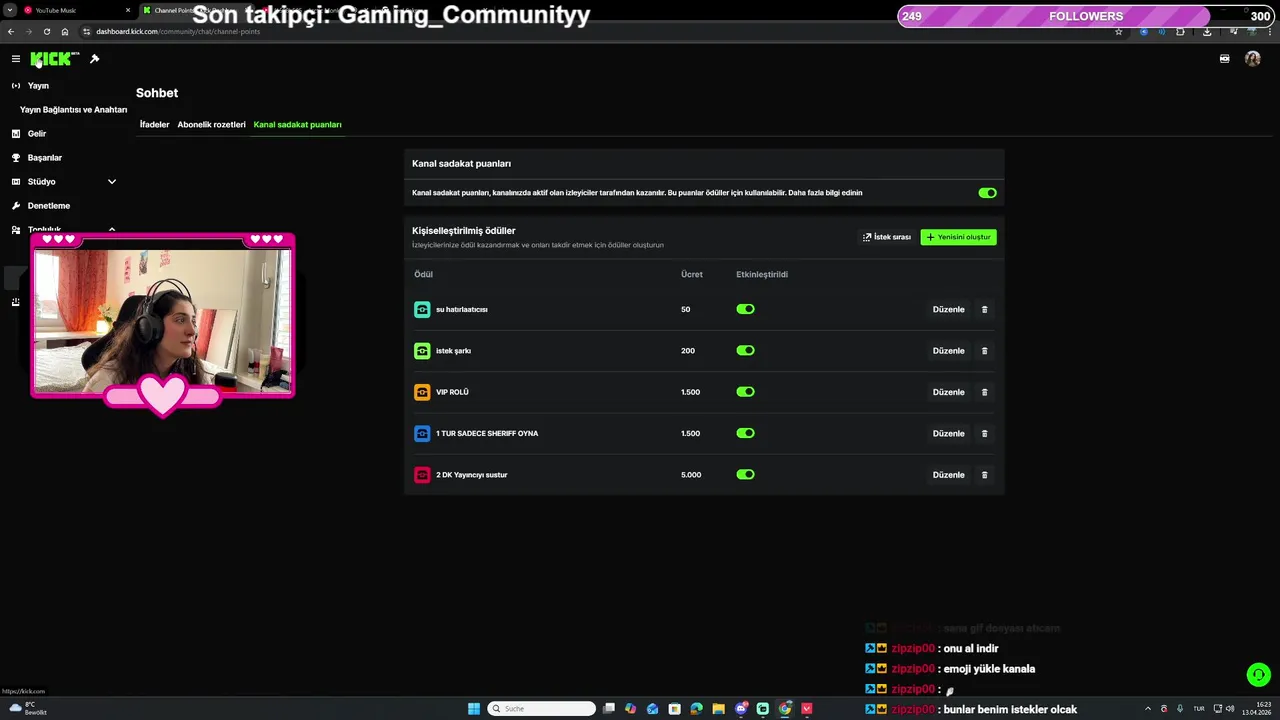1280x720 pixels.
Task: Close the YouTube Music tab
Action: [128, 10]
